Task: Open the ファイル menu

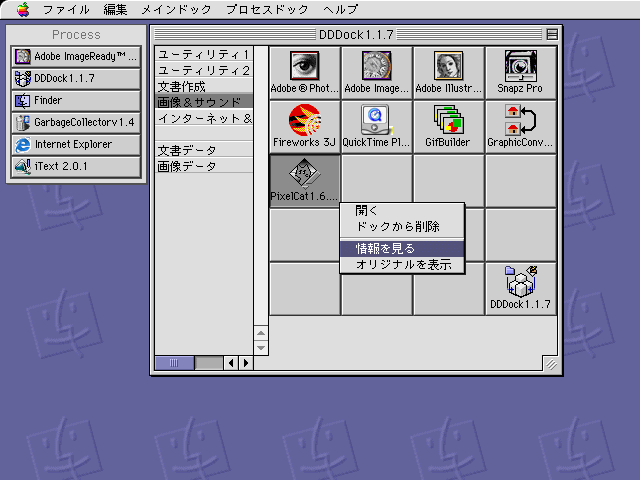Action: pyautogui.click(x=66, y=9)
